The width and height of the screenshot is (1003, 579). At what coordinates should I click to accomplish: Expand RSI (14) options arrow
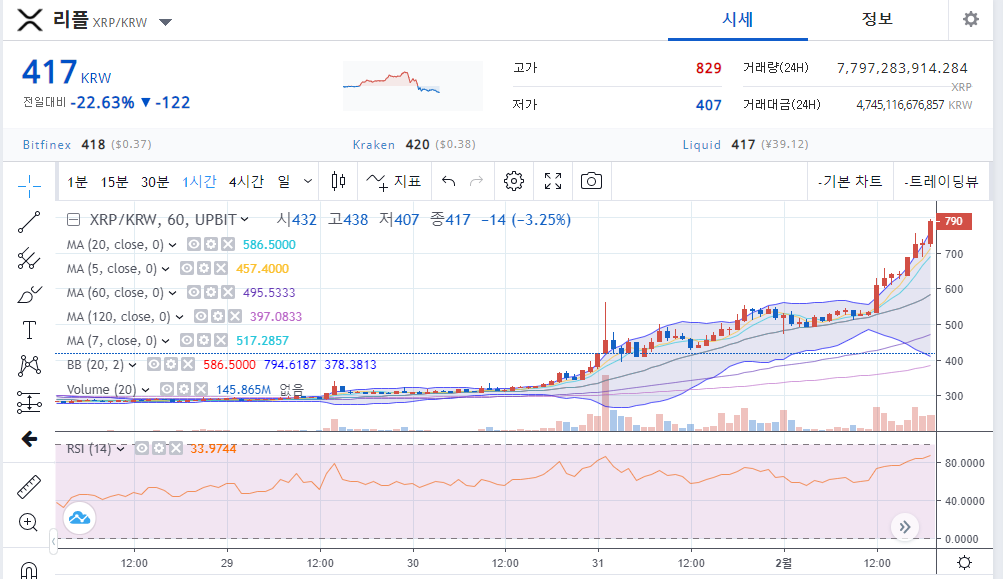(121, 448)
